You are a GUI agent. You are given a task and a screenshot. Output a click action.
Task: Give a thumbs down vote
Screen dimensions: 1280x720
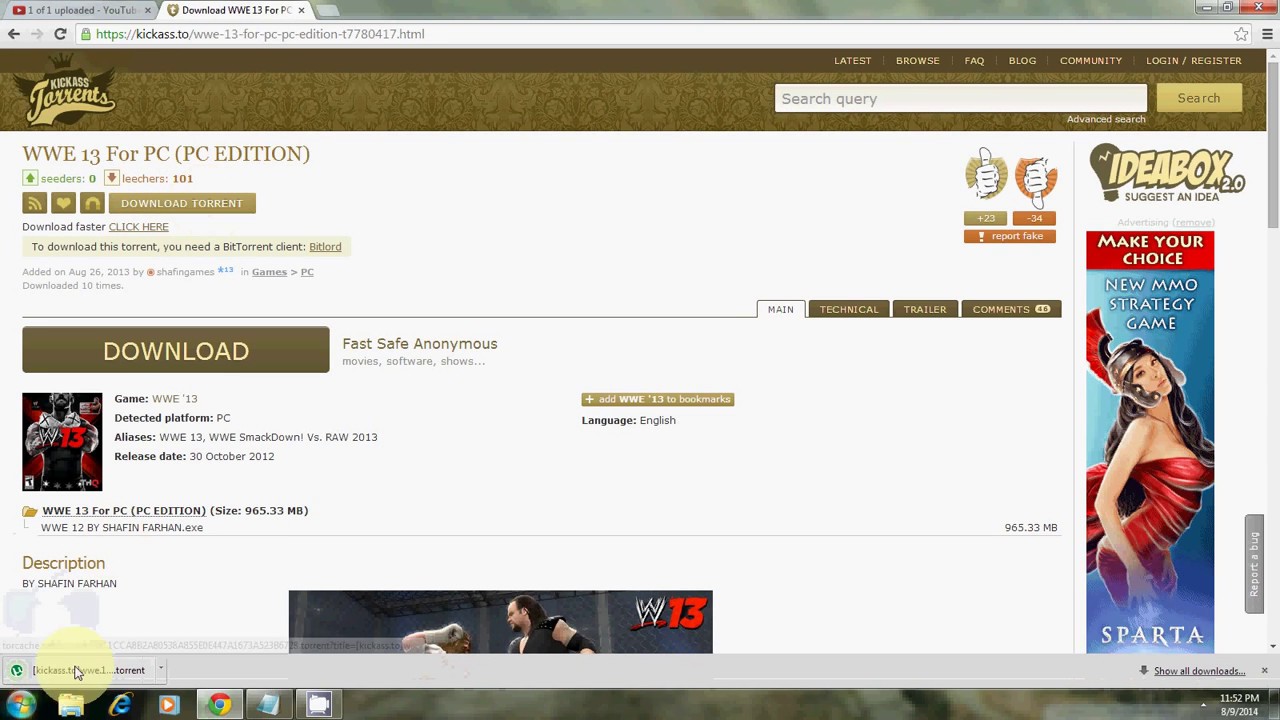pyautogui.click(x=1035, y=180)
